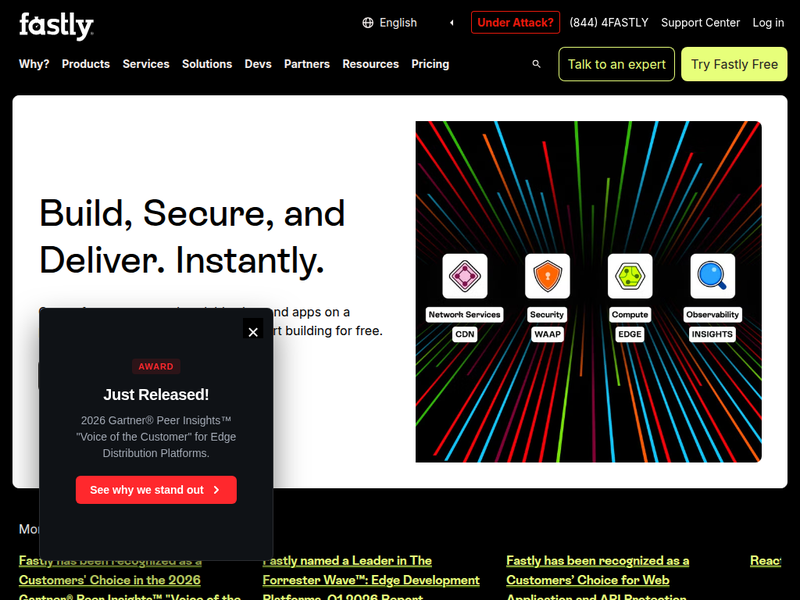The image size is (800, 600).
Task: Open the Products menu
Action: [x=86, y=64]
